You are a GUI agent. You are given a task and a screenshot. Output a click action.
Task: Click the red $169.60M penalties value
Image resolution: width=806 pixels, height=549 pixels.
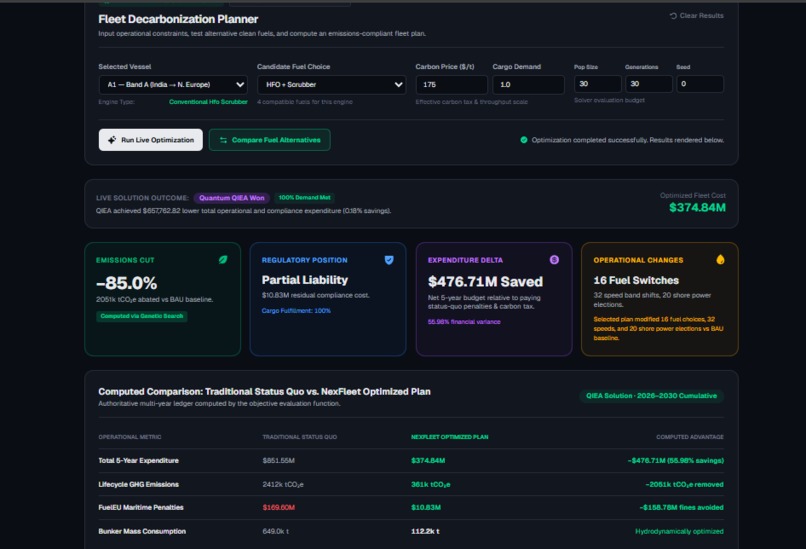(279, 507)
